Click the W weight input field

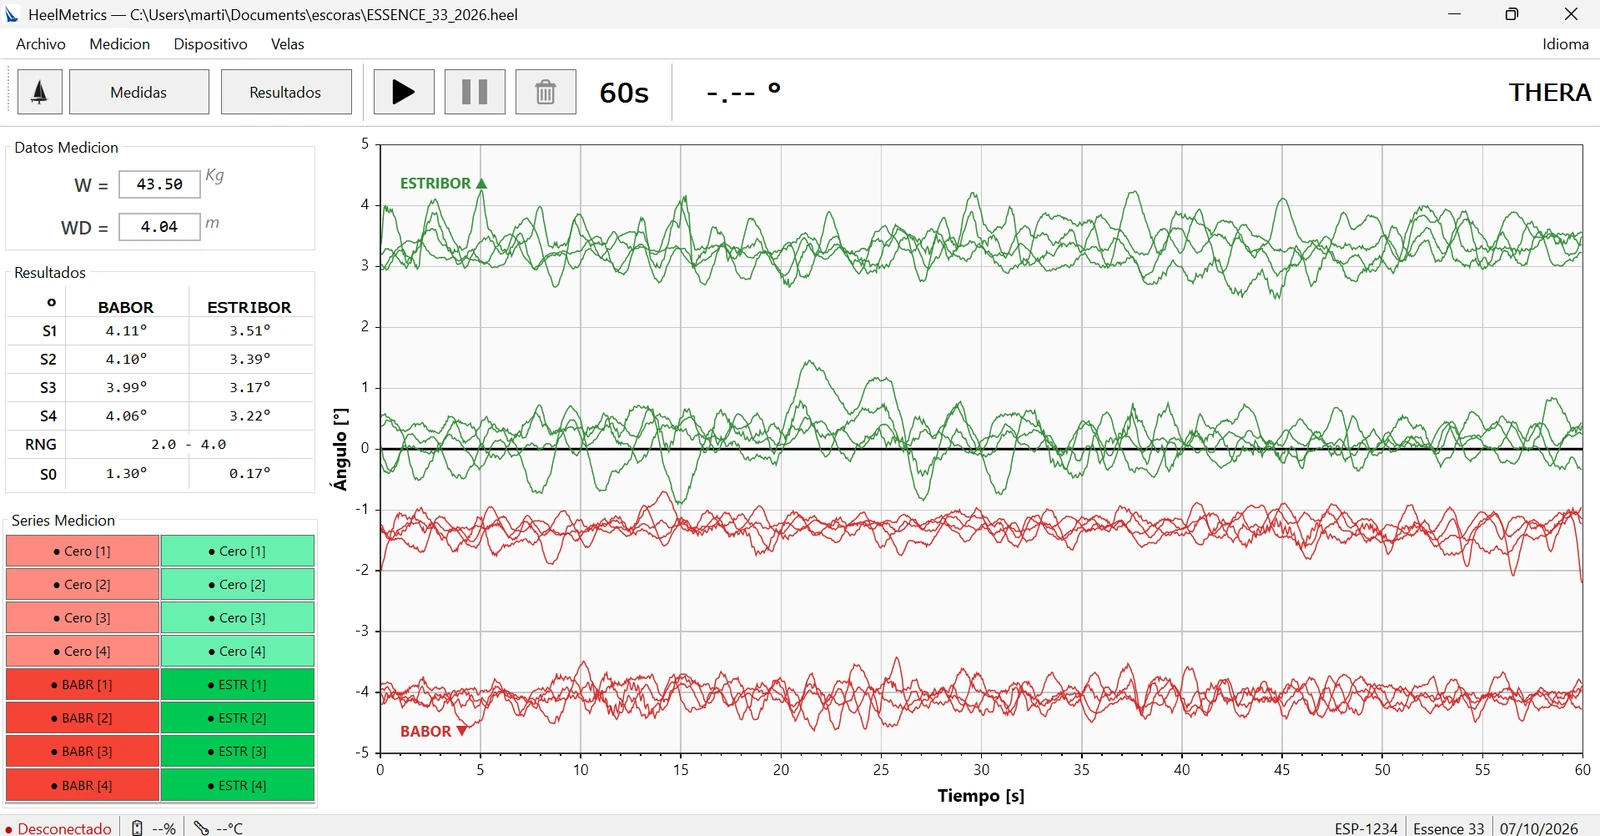coord(160,184)
